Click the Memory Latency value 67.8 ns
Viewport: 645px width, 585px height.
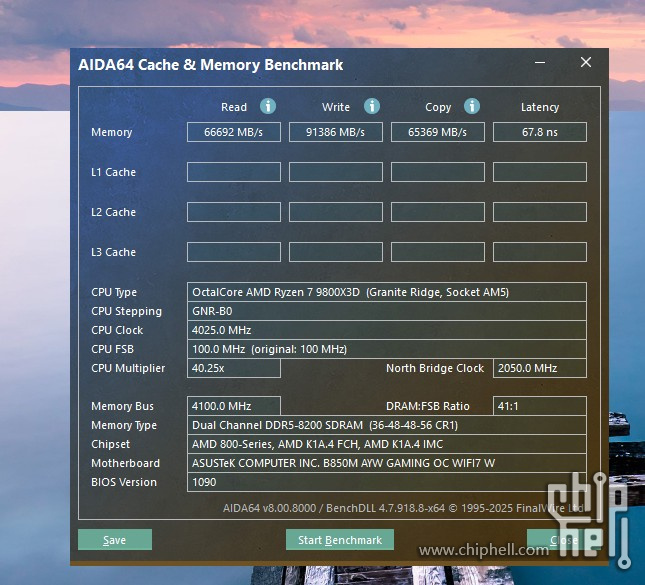tap(540, 132)
